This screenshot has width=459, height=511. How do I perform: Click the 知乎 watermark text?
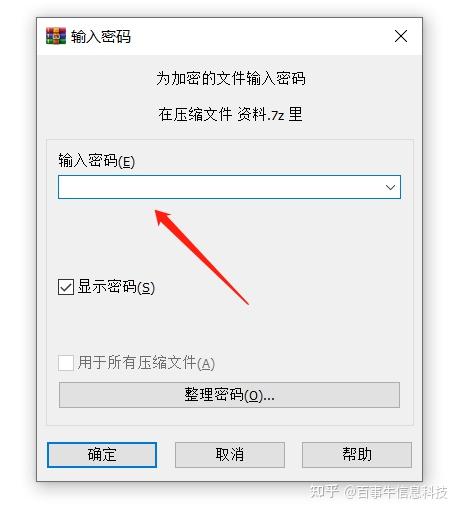324,492
